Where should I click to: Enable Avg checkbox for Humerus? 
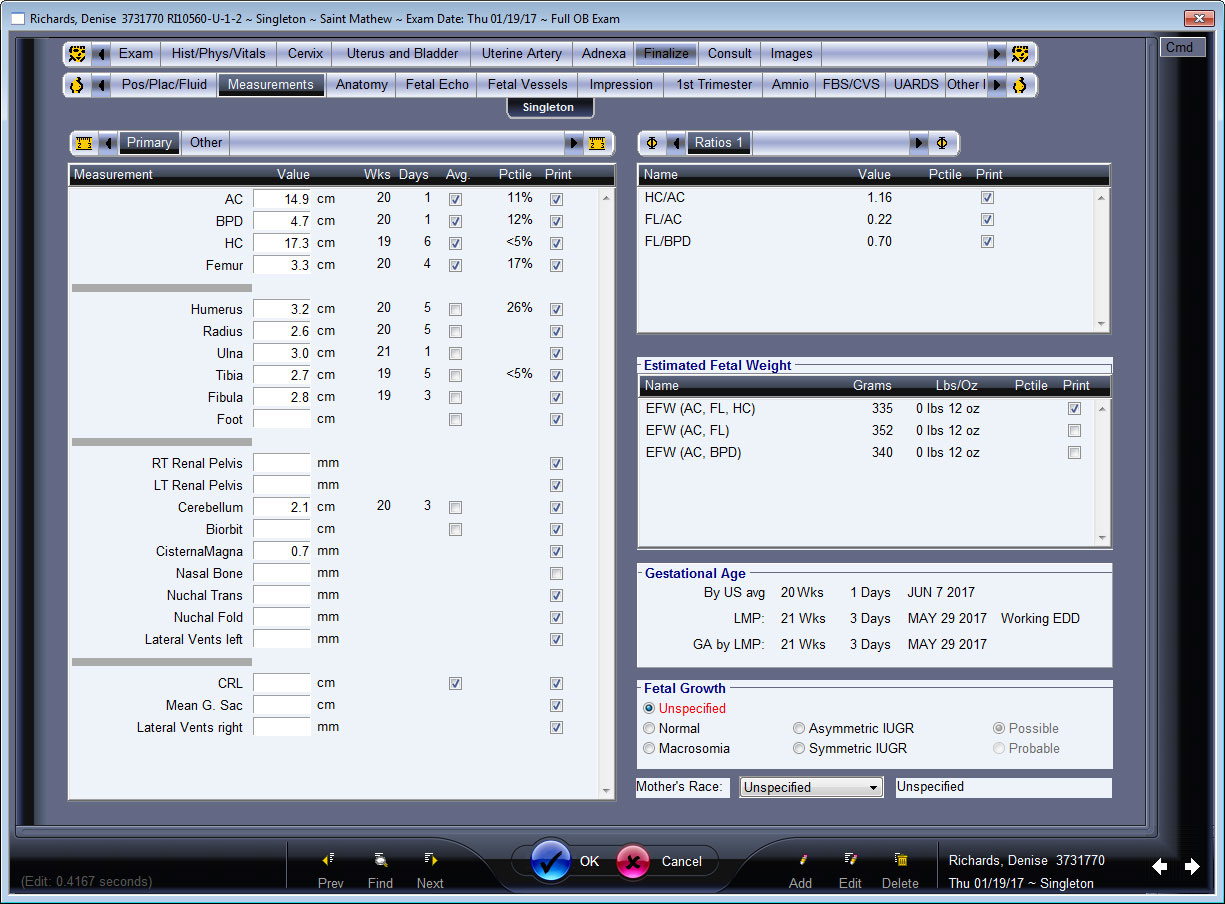click(456, 309)
